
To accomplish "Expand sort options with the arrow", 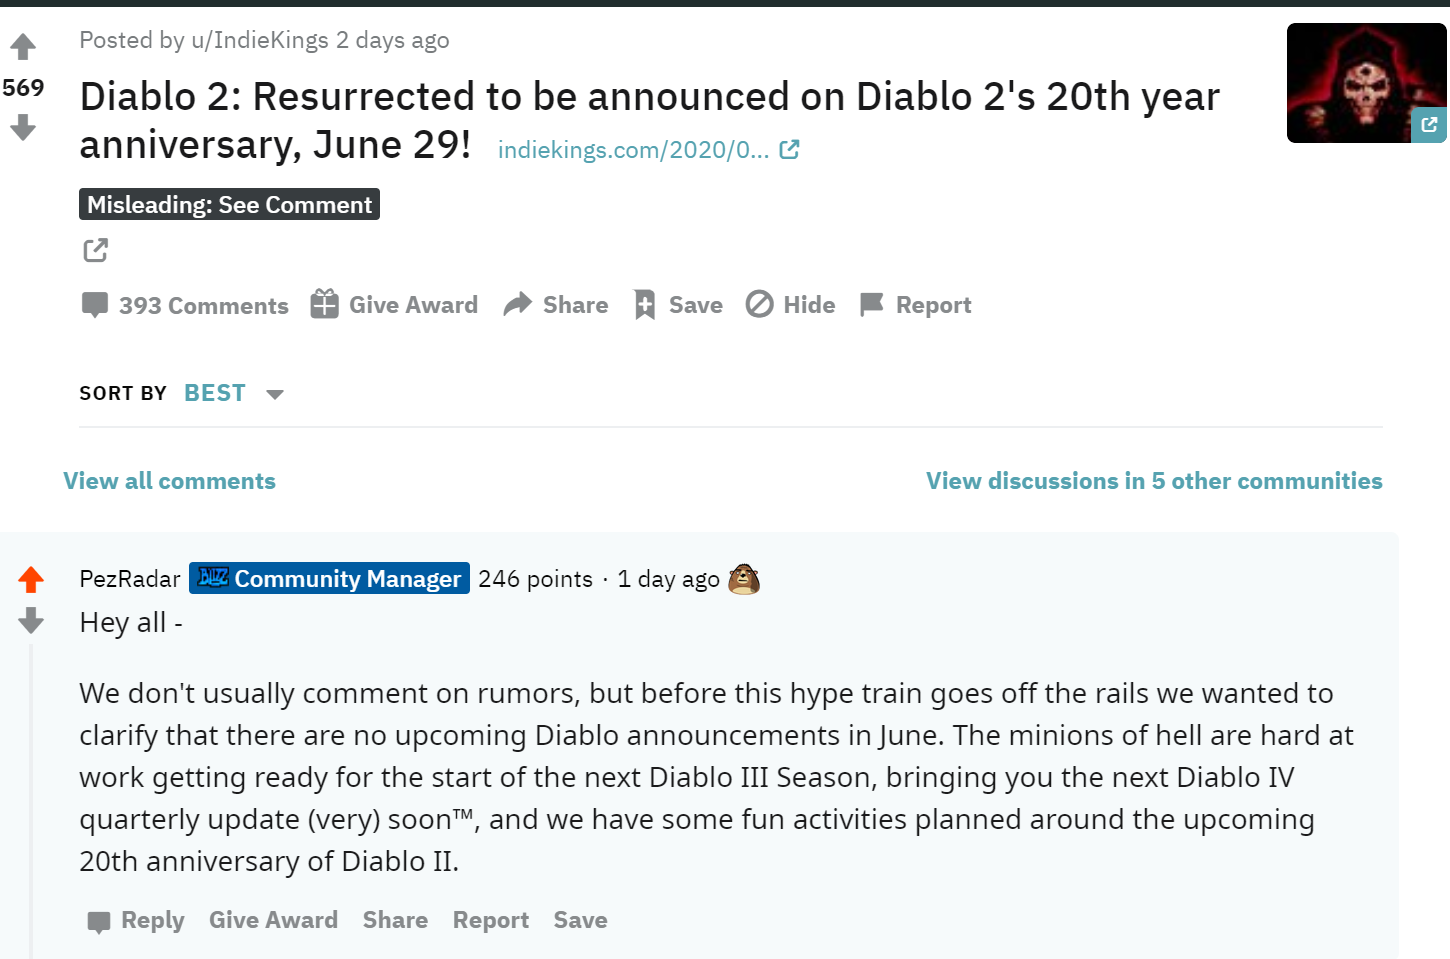I will point(275,394).
